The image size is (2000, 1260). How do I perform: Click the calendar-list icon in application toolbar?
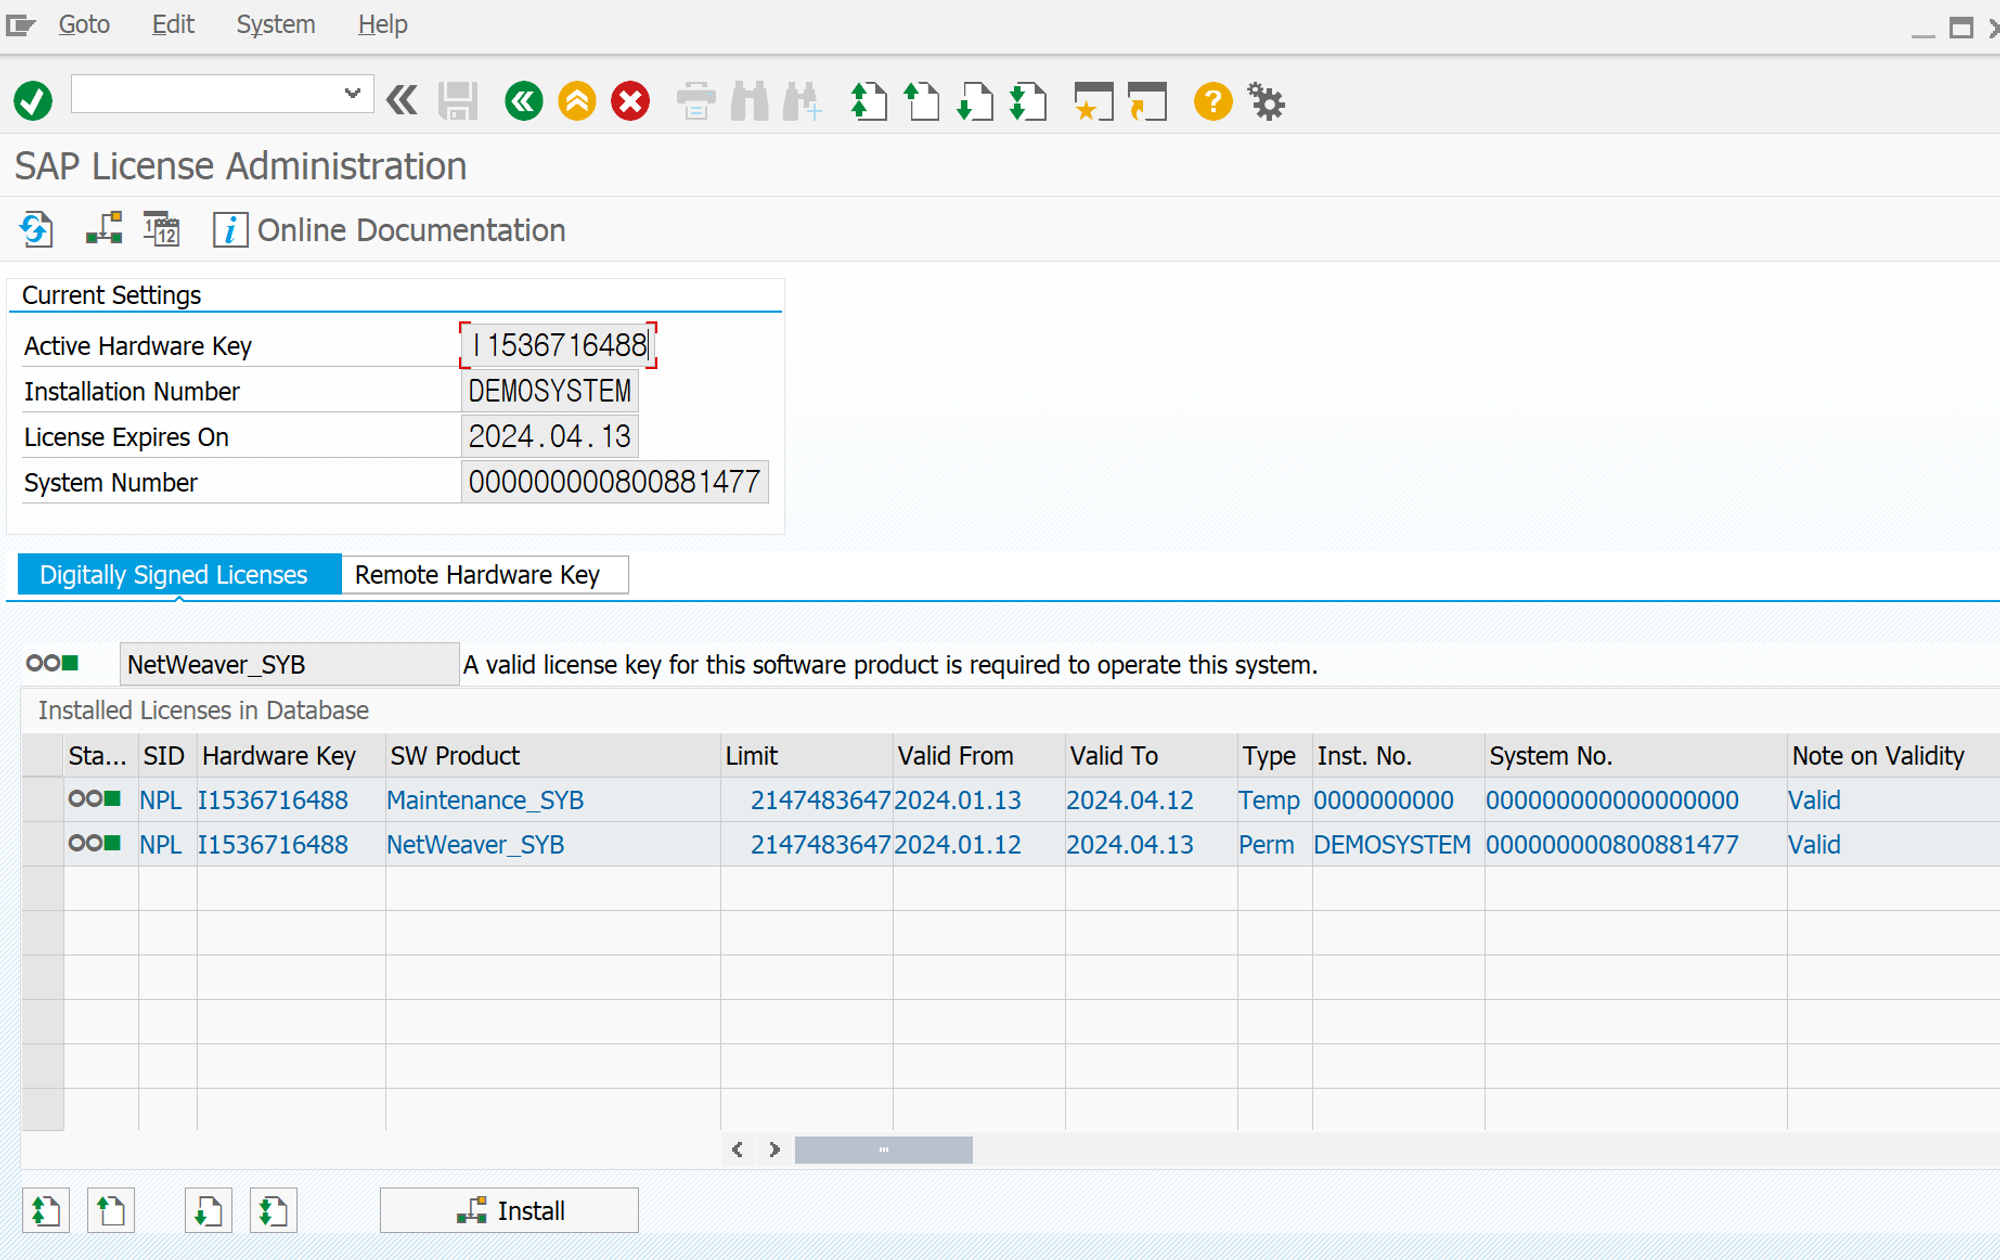(x=161, y=230)
